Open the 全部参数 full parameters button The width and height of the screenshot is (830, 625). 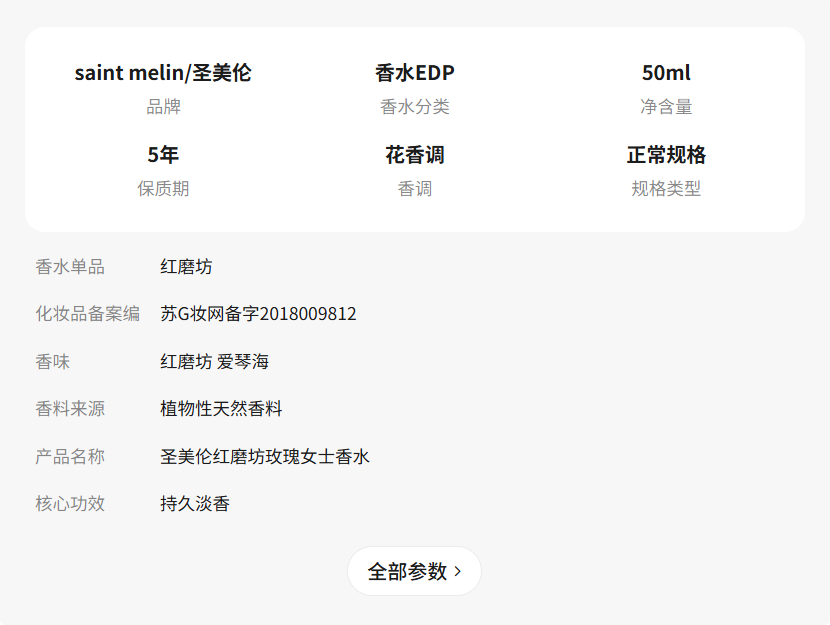(x=414, y=571)
